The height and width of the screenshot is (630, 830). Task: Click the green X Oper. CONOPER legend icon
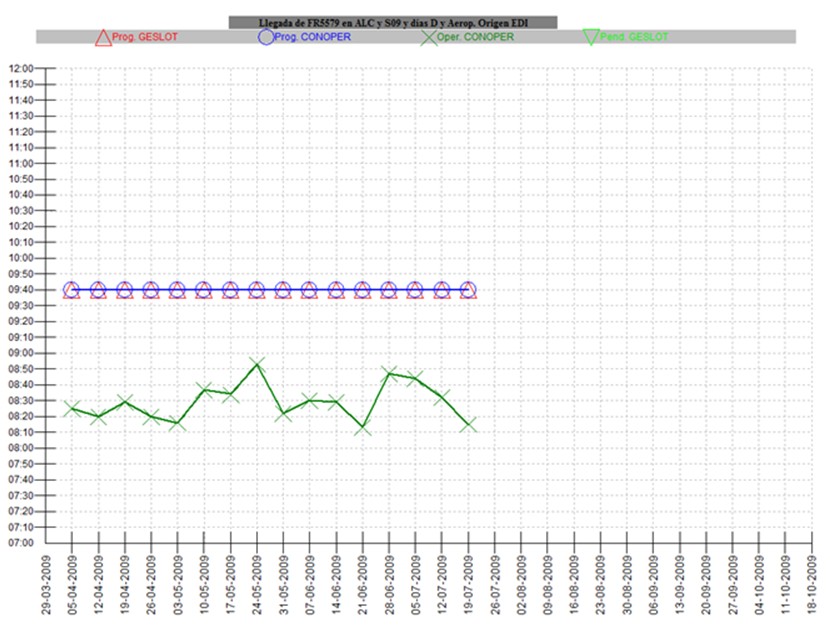click(x=428, y=37)
